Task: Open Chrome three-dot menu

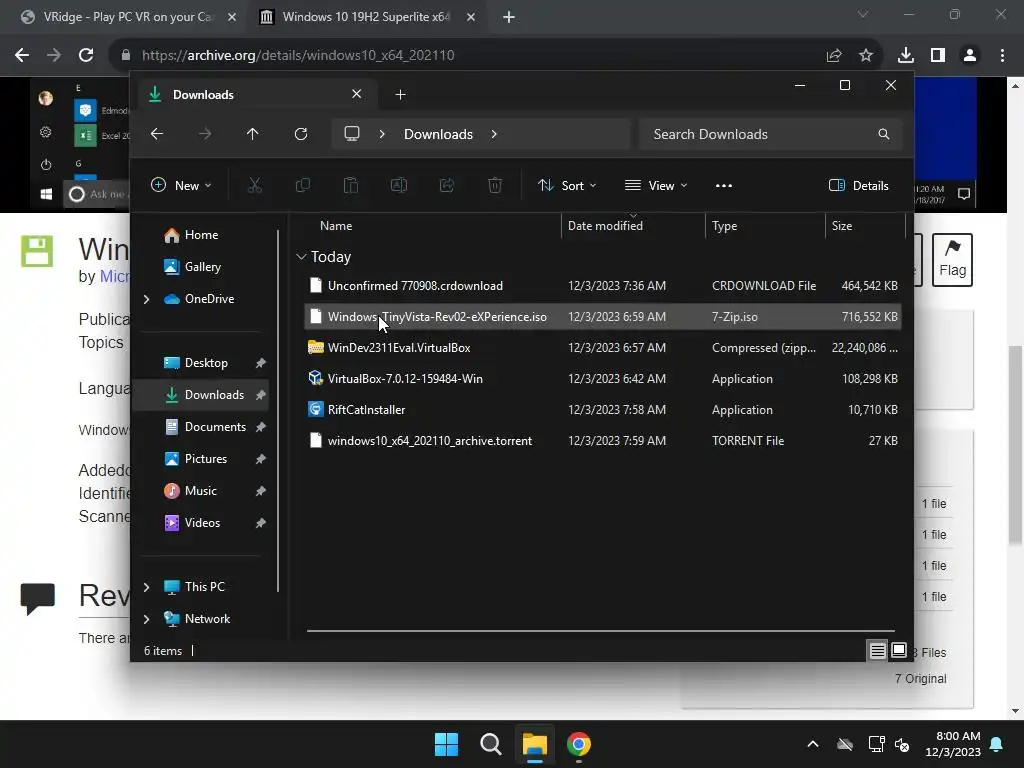Action: [1002, 55]
